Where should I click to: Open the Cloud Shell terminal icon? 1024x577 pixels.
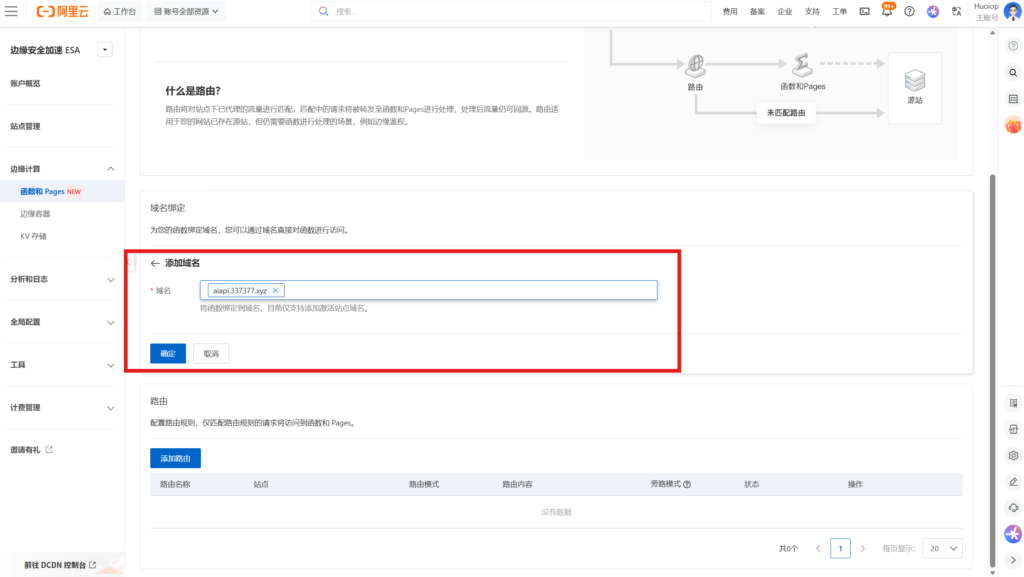pos(865,12)
